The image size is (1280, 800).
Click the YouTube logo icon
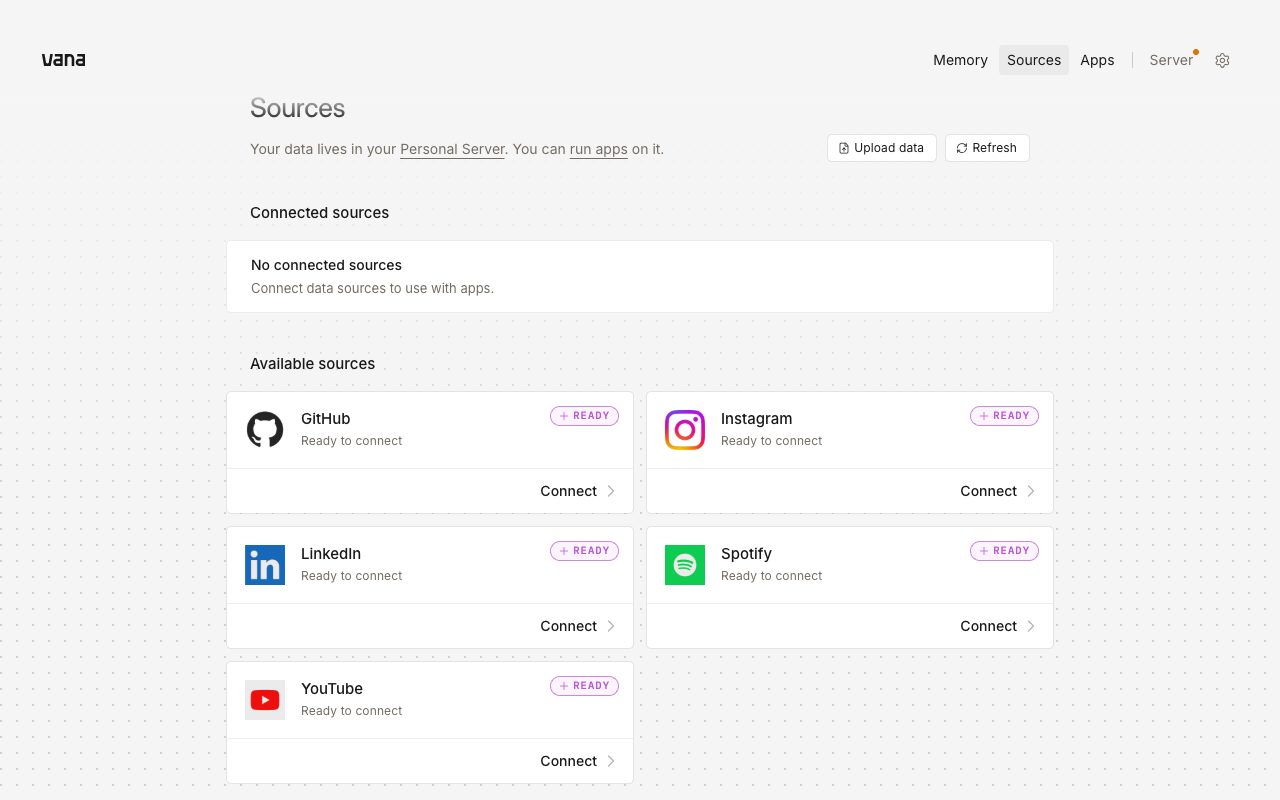pyautogui.click(x=265, y=700)
